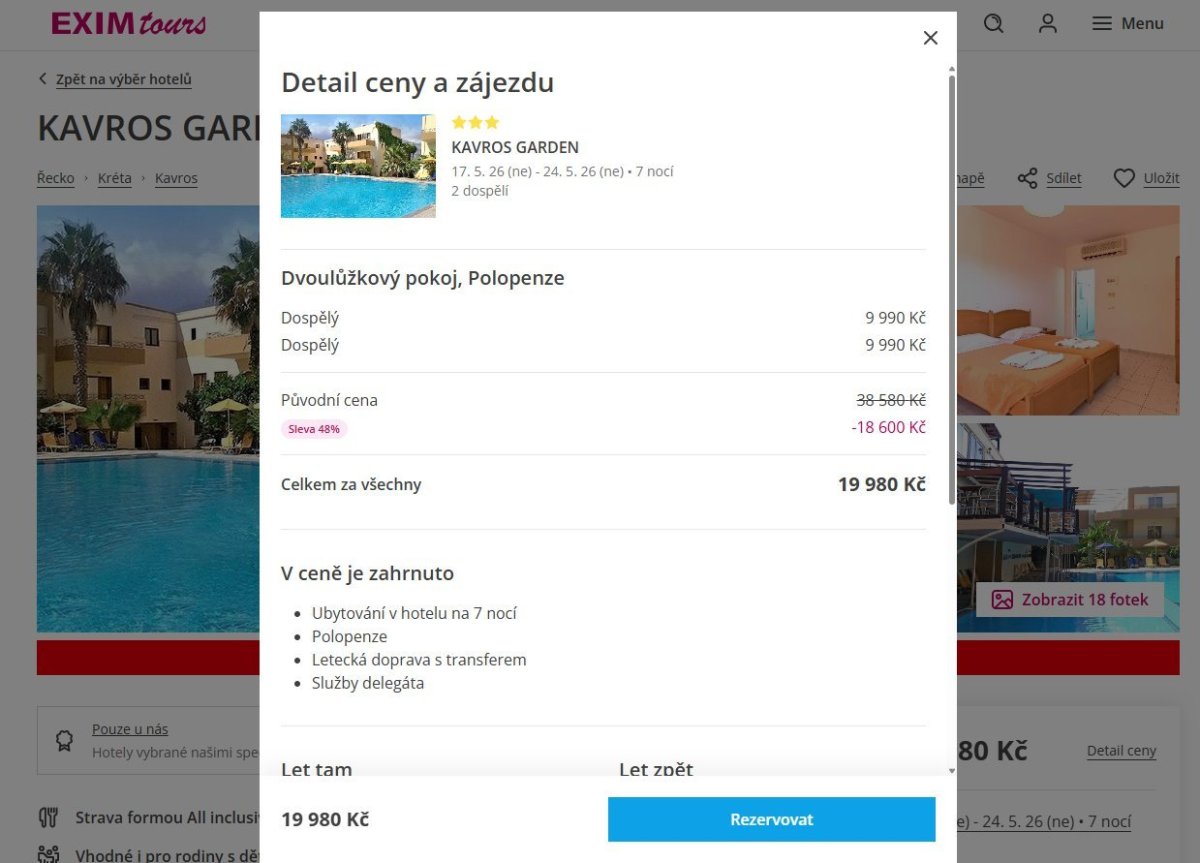Image resolution: width=1200 pixels, height=863 pixels.
Task: Click the Rezervovat button
Action: (x=771, y=819)
